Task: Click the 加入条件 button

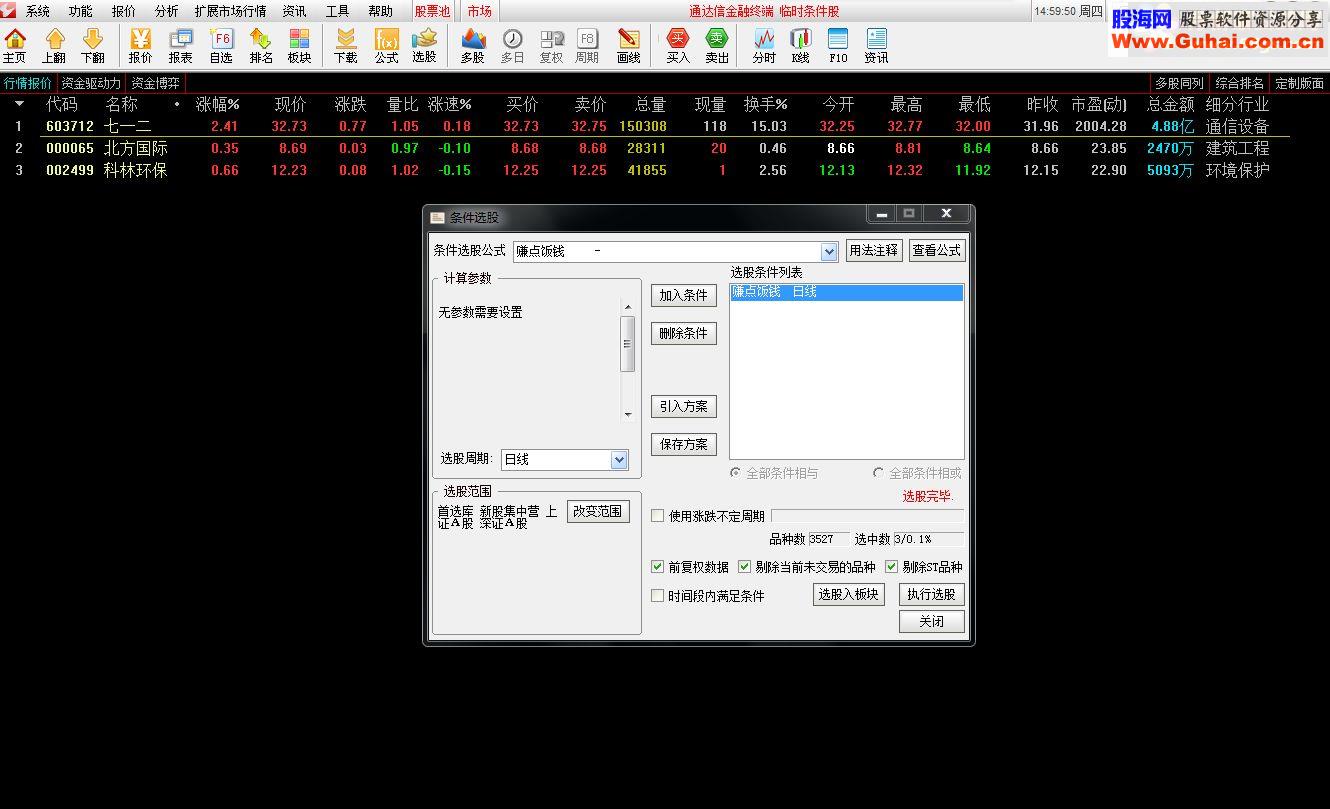Action: tap(684, 296)
